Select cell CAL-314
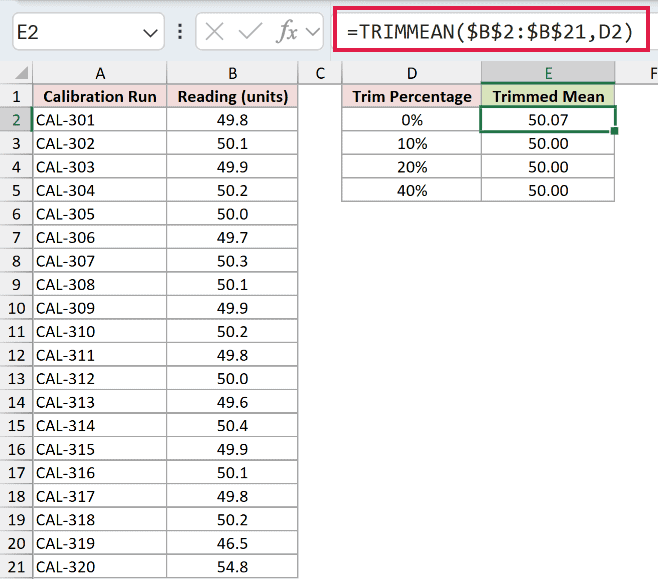 pyautogui.click(x=100, y=425)
